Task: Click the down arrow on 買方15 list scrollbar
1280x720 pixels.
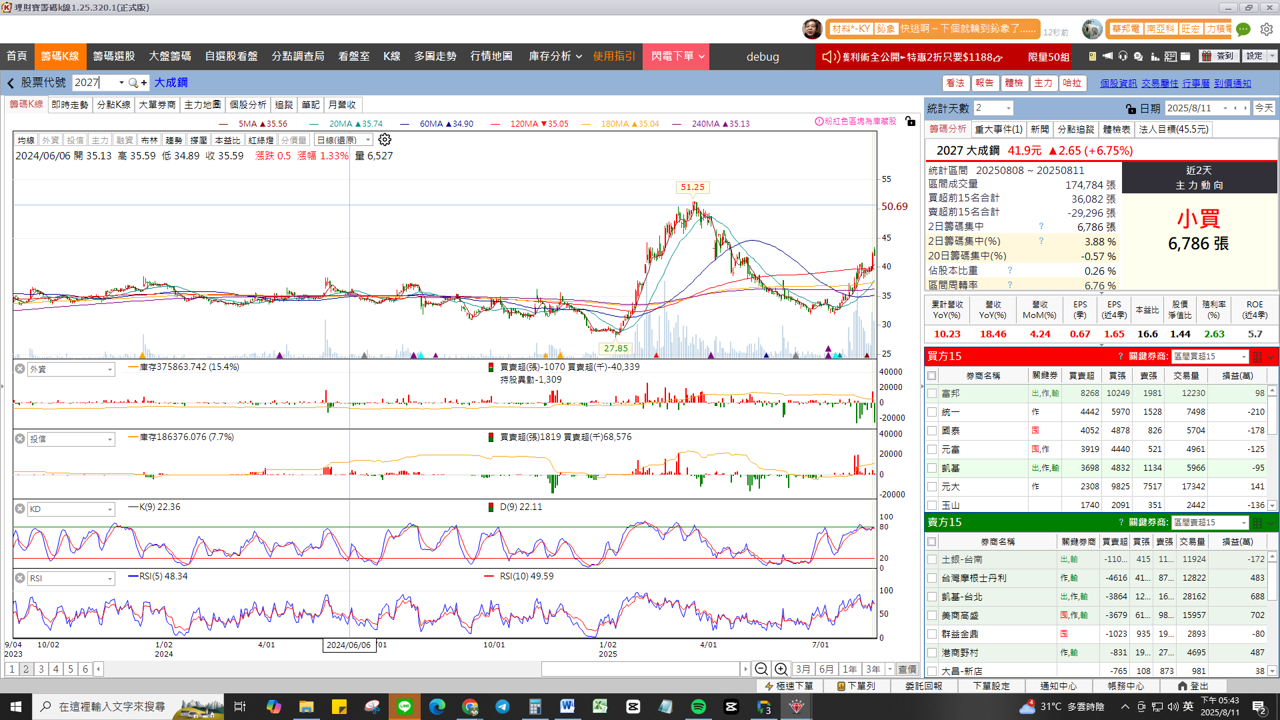Action: coord(1272,505)
